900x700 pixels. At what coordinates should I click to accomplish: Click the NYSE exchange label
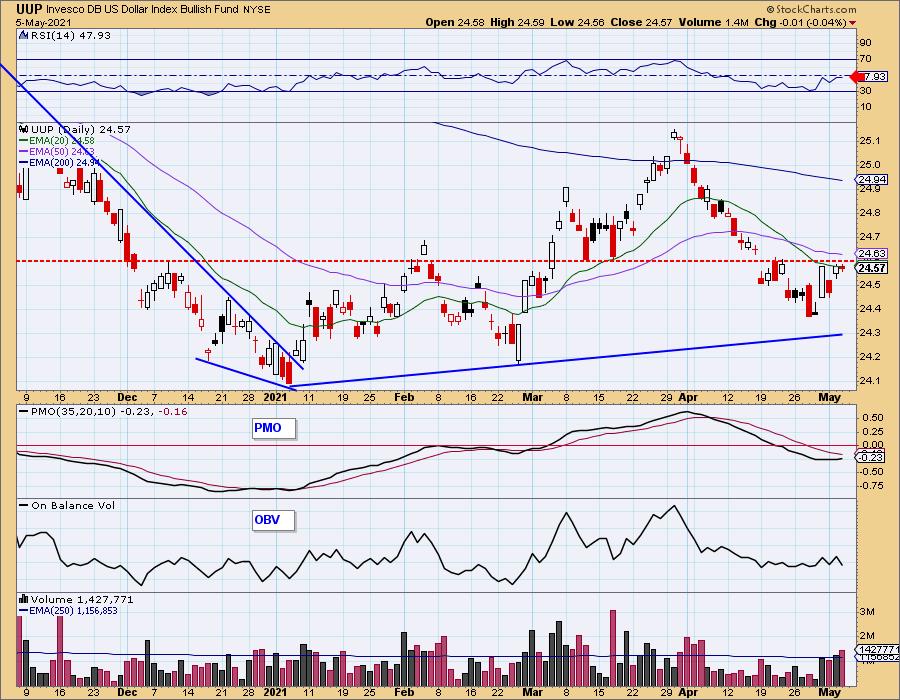(x=258, y=10)
